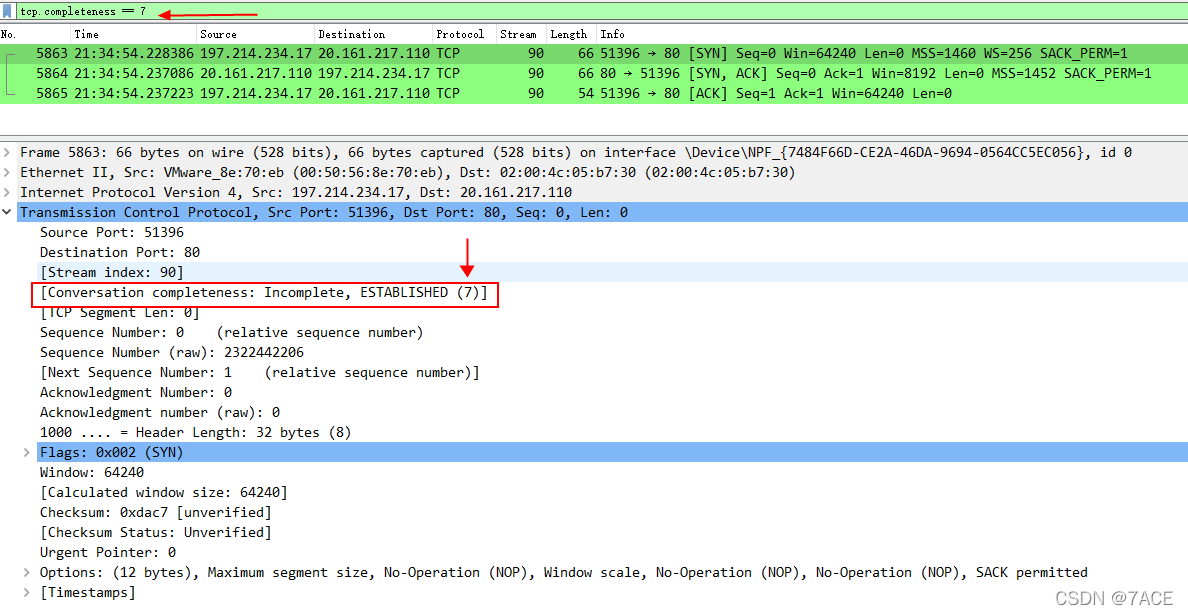The width and height of the screenshot is (1188, 615).
Task: Select packet 5863 SYN row
Action: point(594,54)
